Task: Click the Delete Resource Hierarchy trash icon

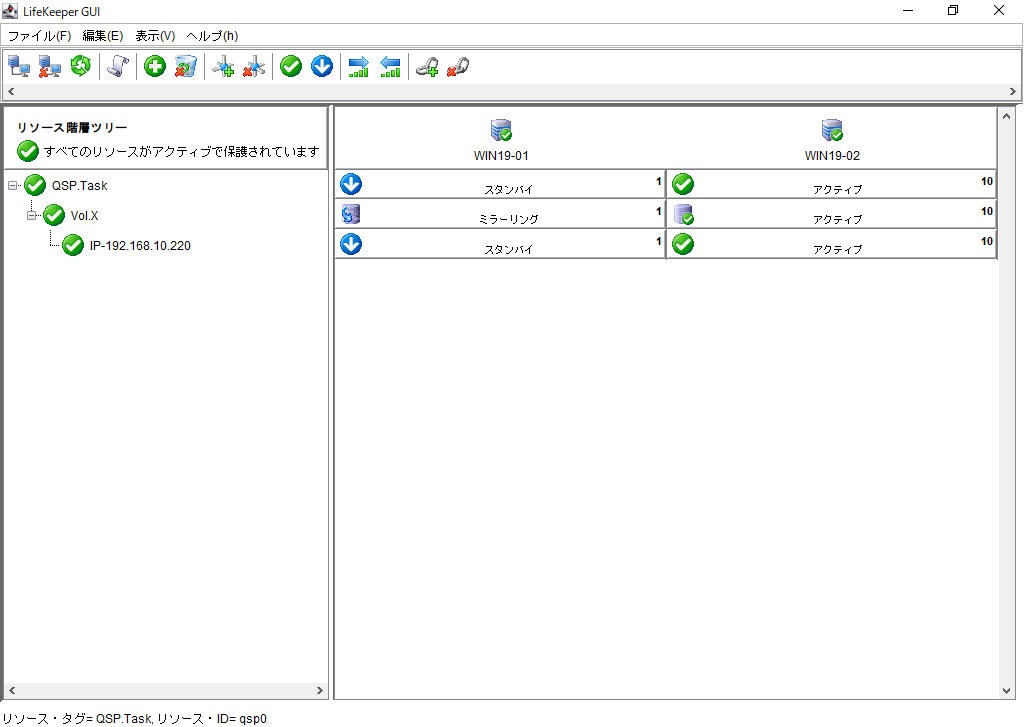Action: (x=185, y=67)
